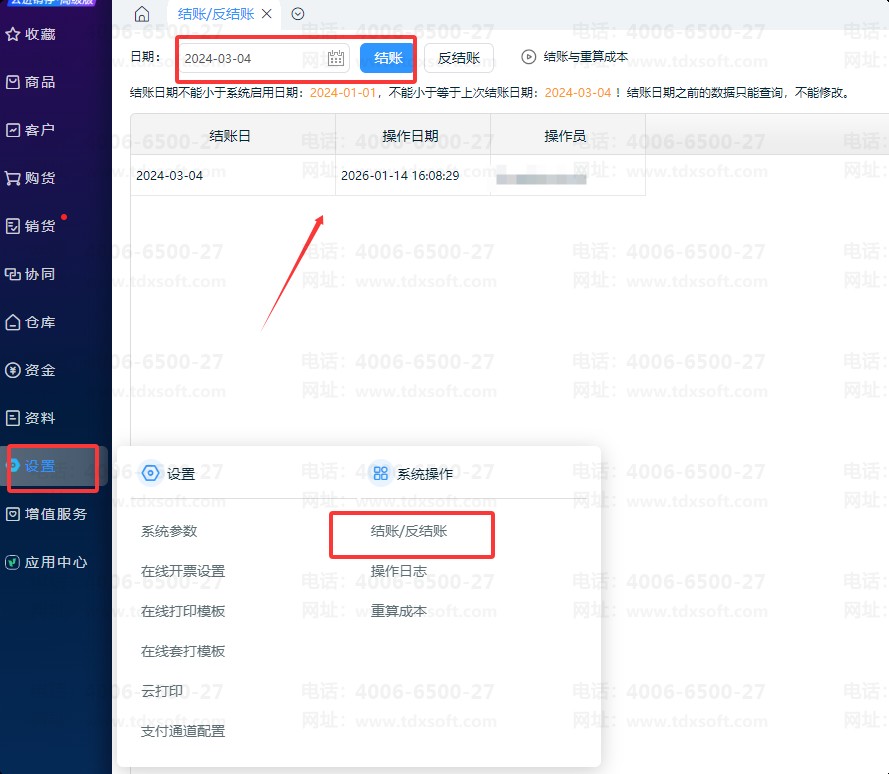Open the tab list dropdown arrow
Viewport: 889px width, 774px height.
pyautogui.click(x=297, y=14)
